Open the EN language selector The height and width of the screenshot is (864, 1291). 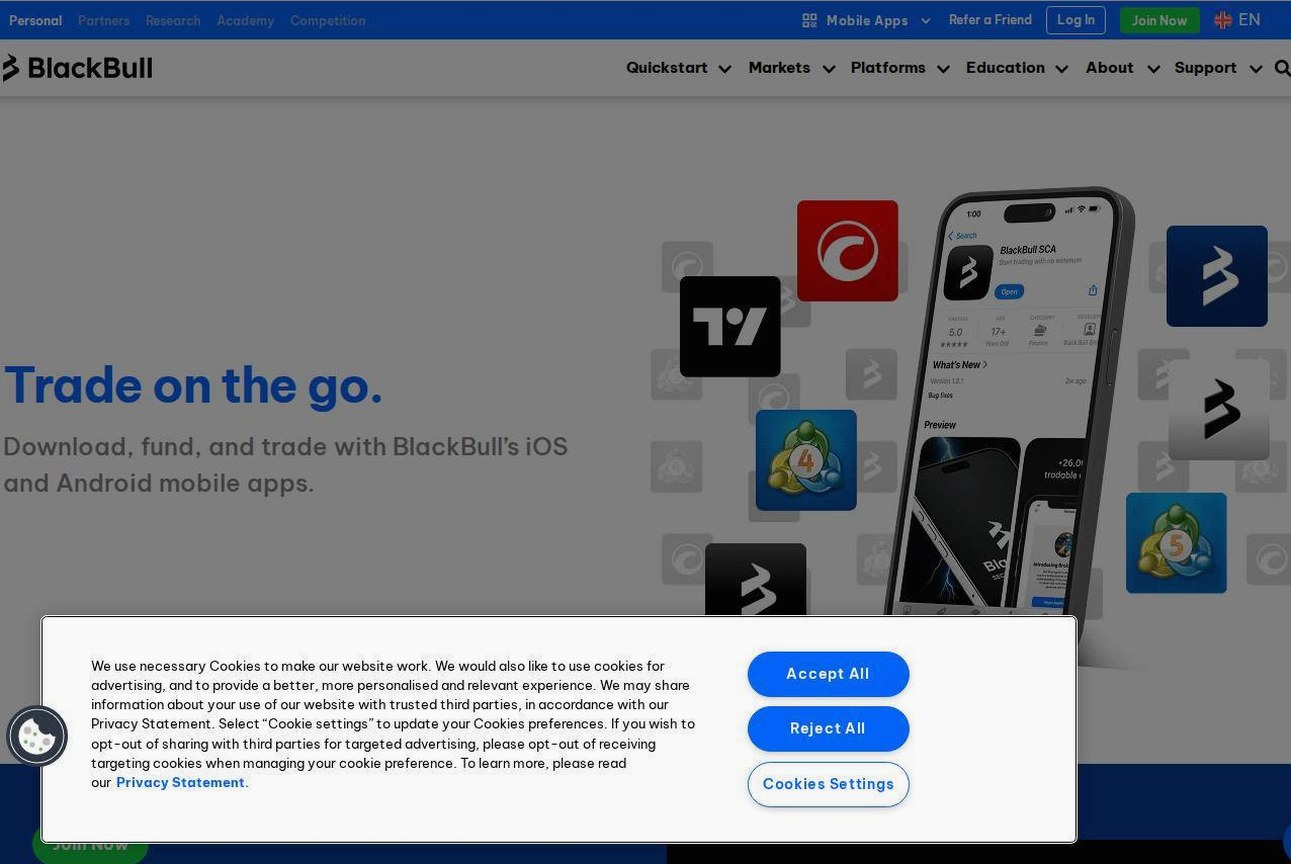(1237, 20)
